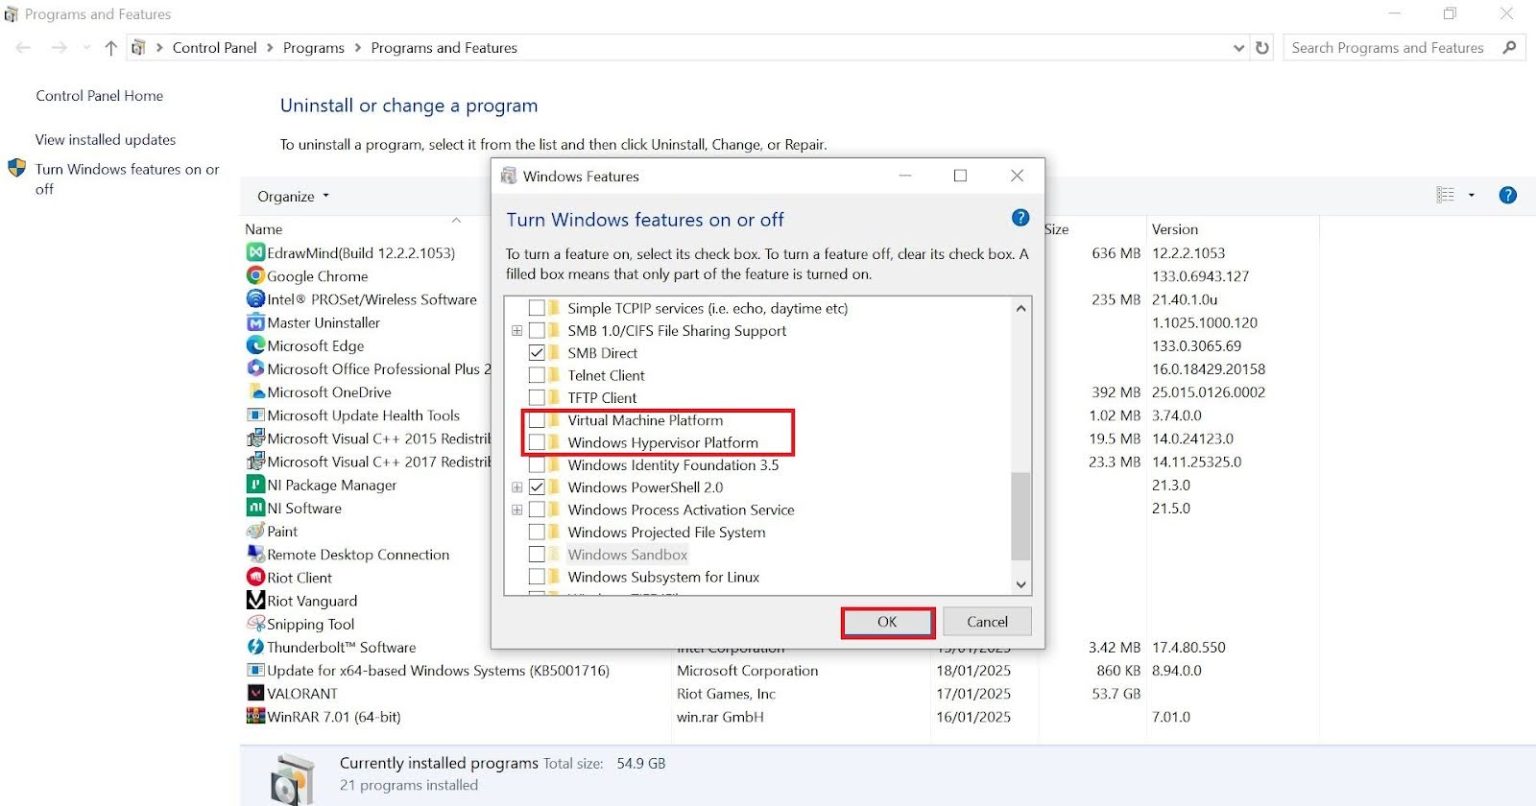The image size is (1536, 806).
Task: Enable Windows Subsystem for Linux checkbox
Action: point(537,577)
